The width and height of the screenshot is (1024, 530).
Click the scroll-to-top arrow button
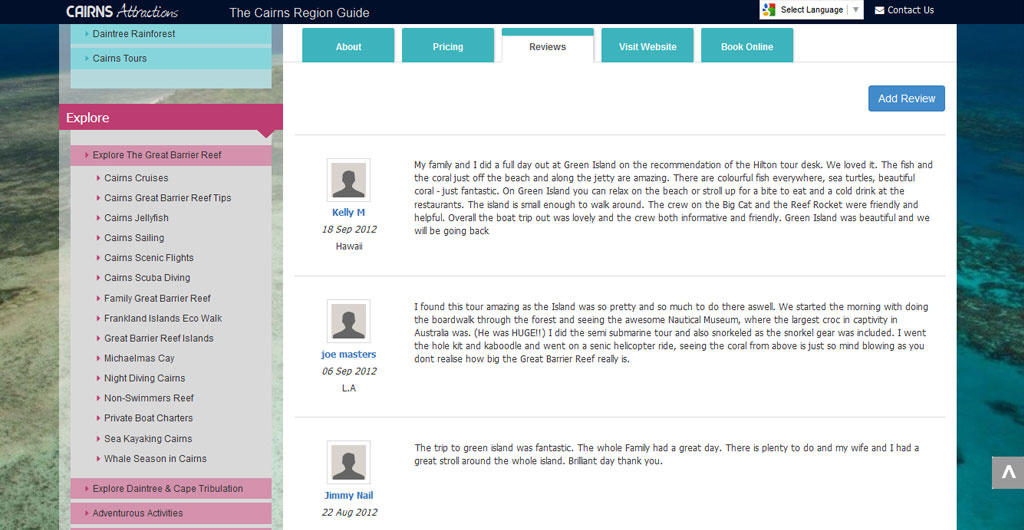[1007, 472]
